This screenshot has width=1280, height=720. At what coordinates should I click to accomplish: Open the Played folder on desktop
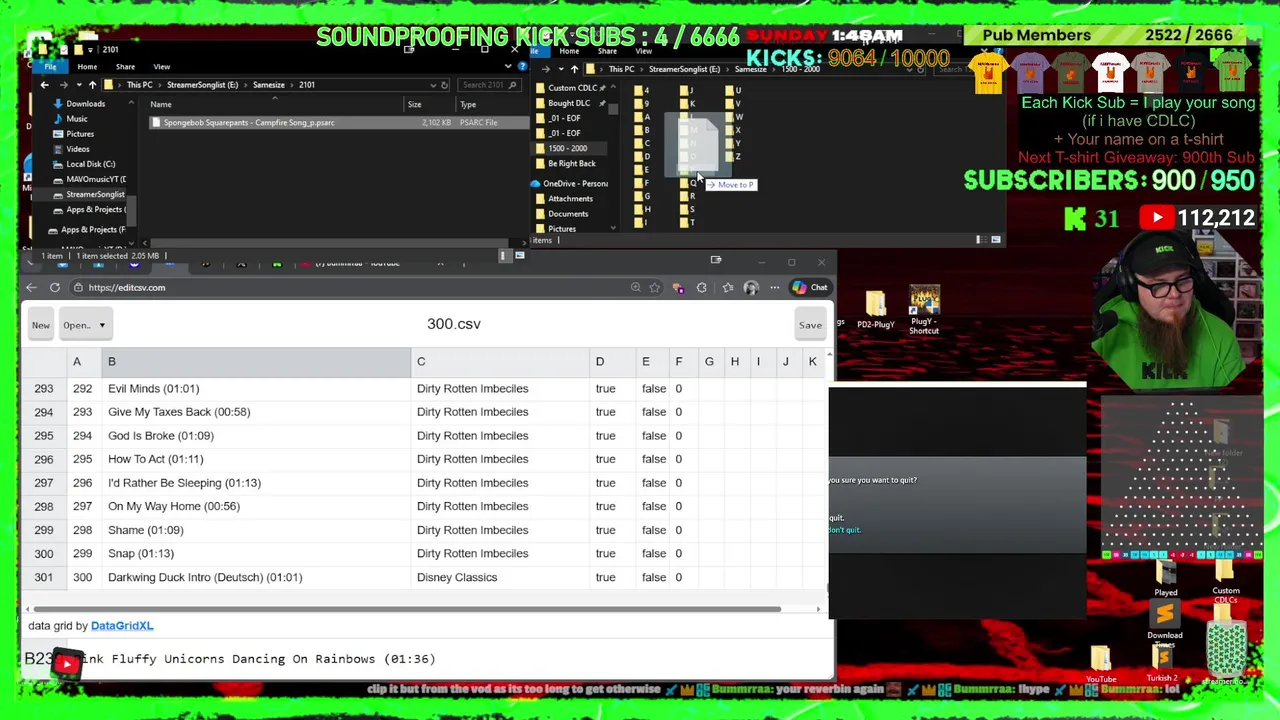(1165, 579)
